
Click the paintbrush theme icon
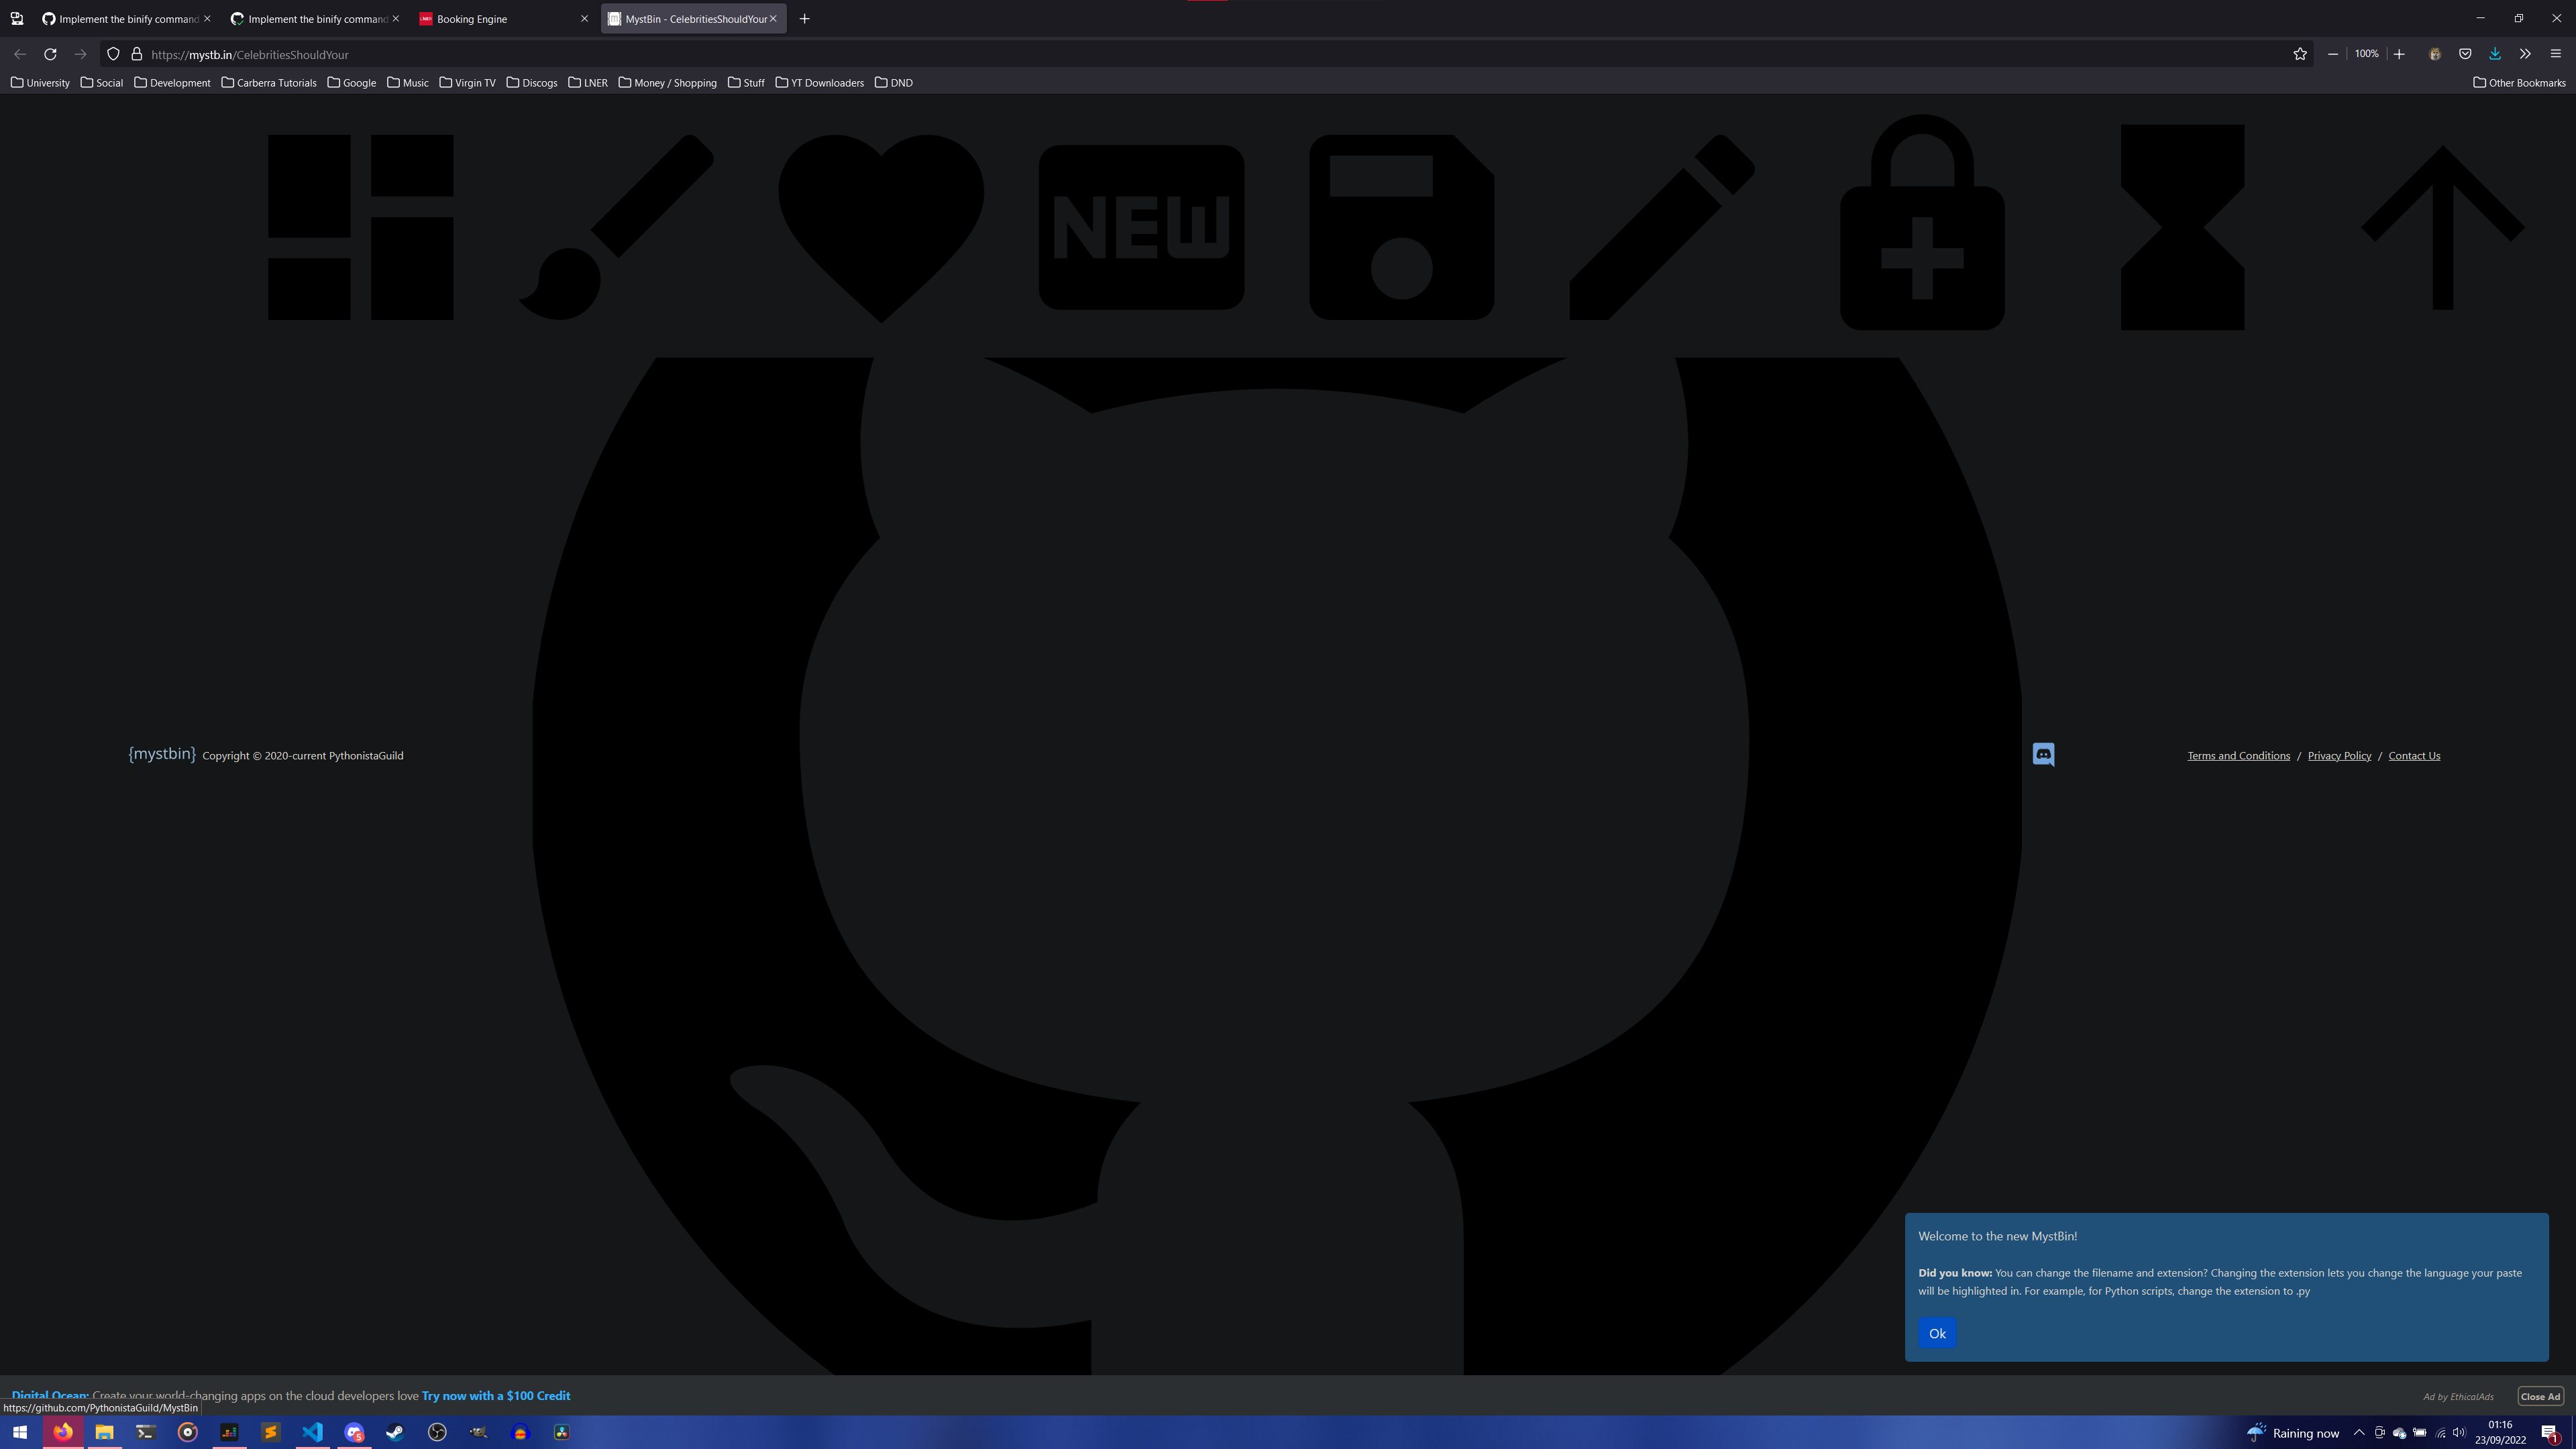[615, 227]
